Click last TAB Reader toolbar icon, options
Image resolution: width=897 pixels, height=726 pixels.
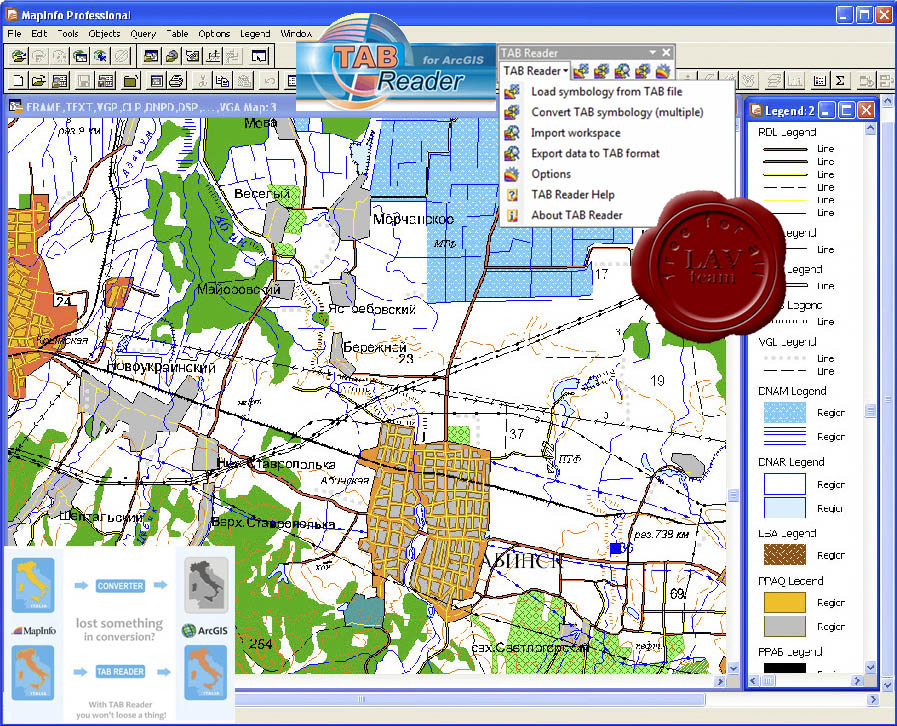coord(663,71)
